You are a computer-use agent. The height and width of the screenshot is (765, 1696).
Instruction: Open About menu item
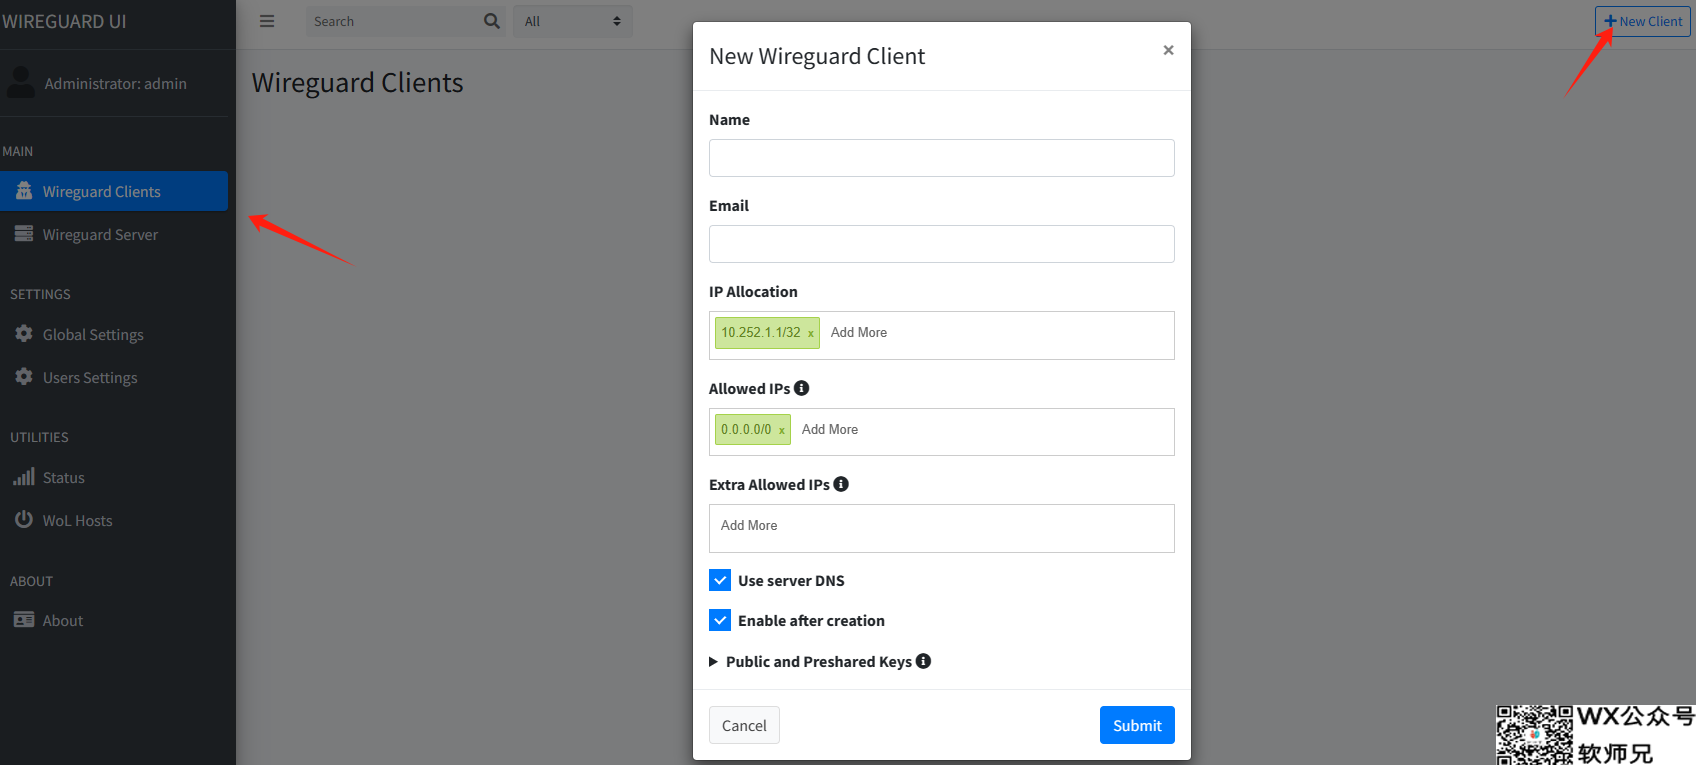click(114, 620)
